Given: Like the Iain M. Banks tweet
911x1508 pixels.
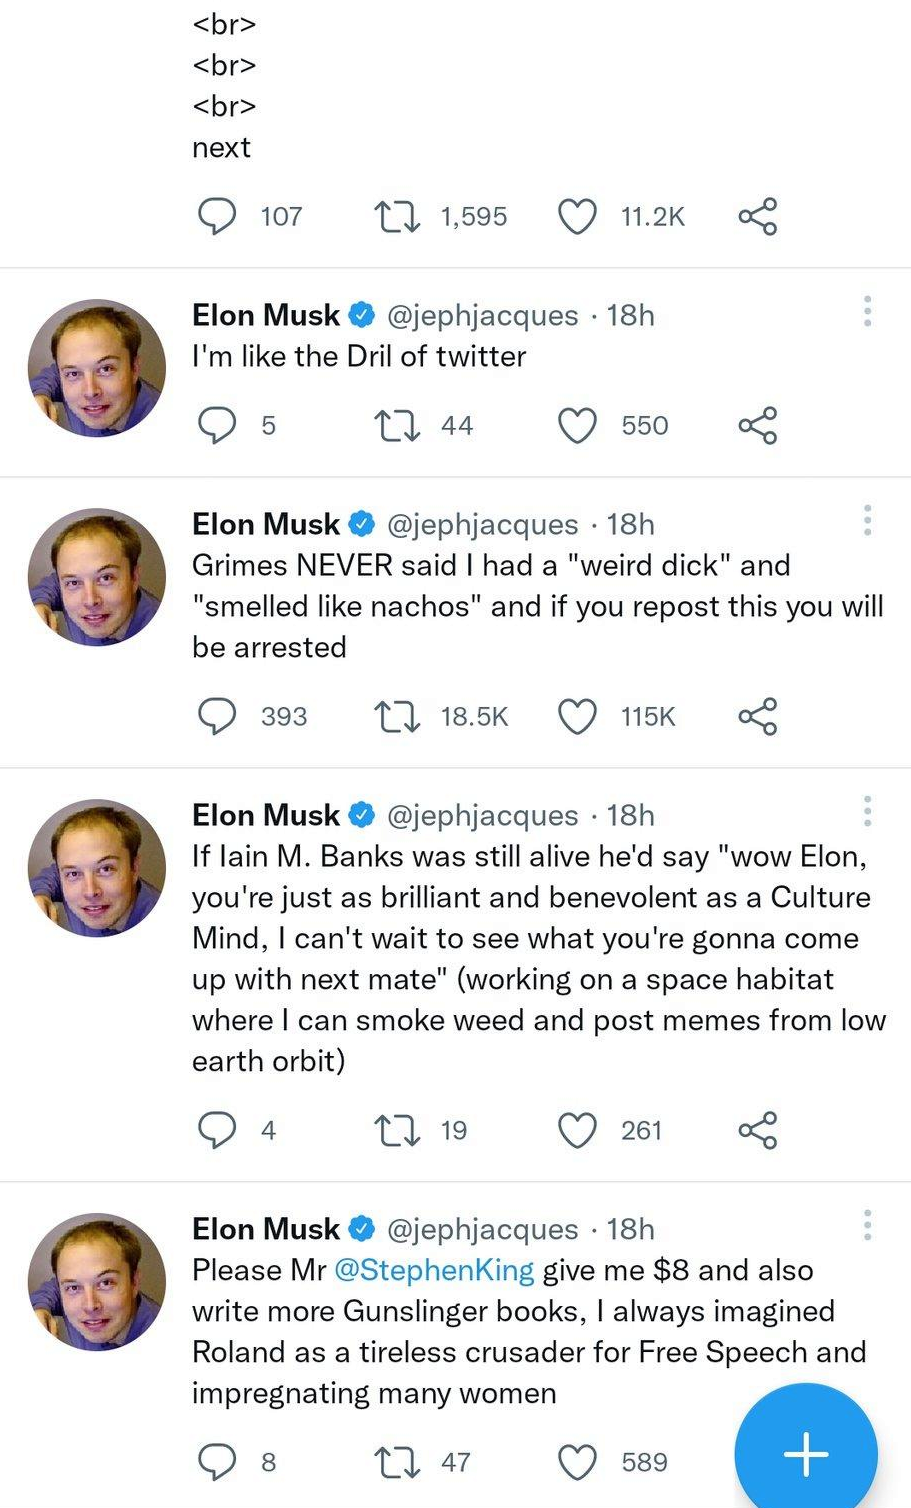Looking at the screenshot, I should click(577, 1130).
